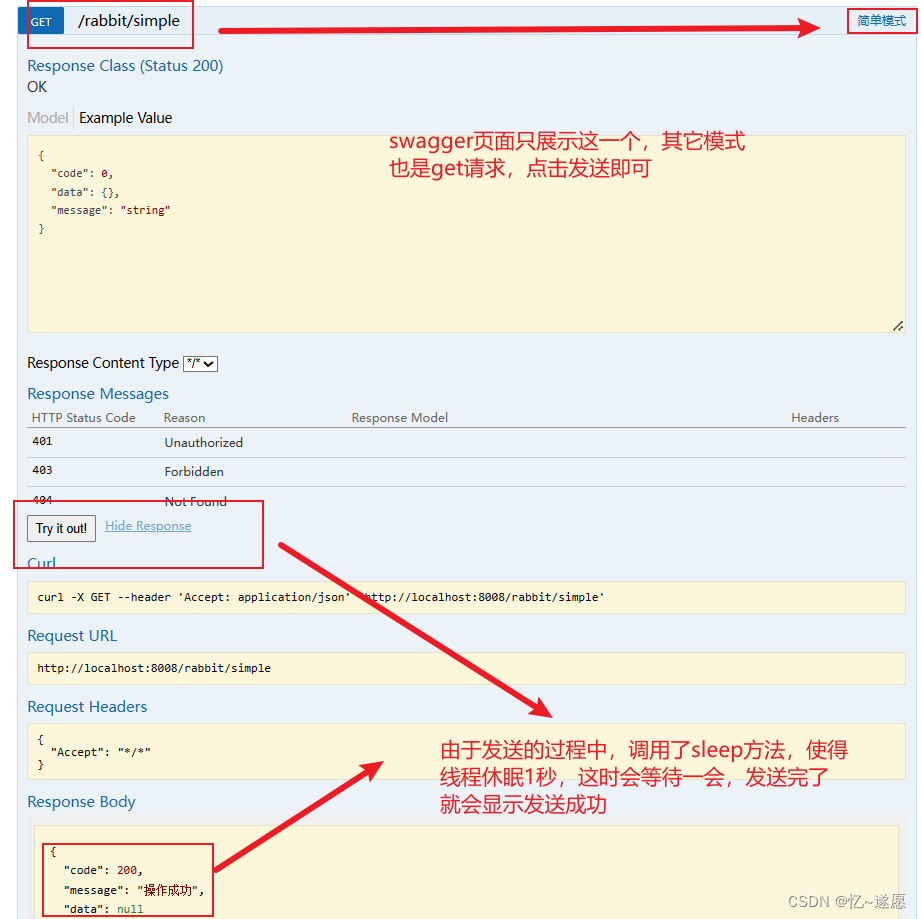Click the Reason column header
The width and height of the screenshot is (921, 919).
click(x=184, y=418)
